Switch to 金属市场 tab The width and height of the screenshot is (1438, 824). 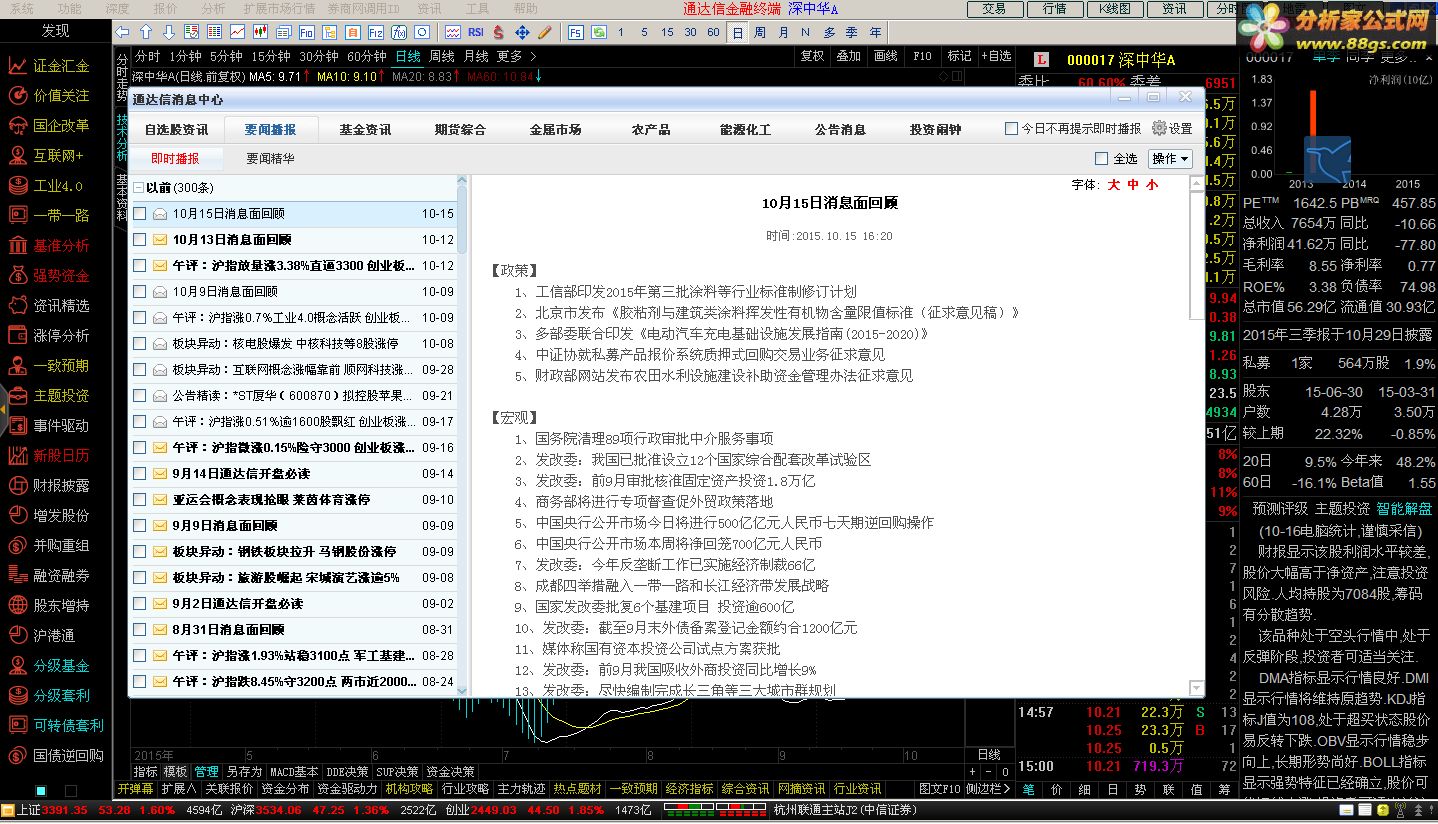(555, 130)
